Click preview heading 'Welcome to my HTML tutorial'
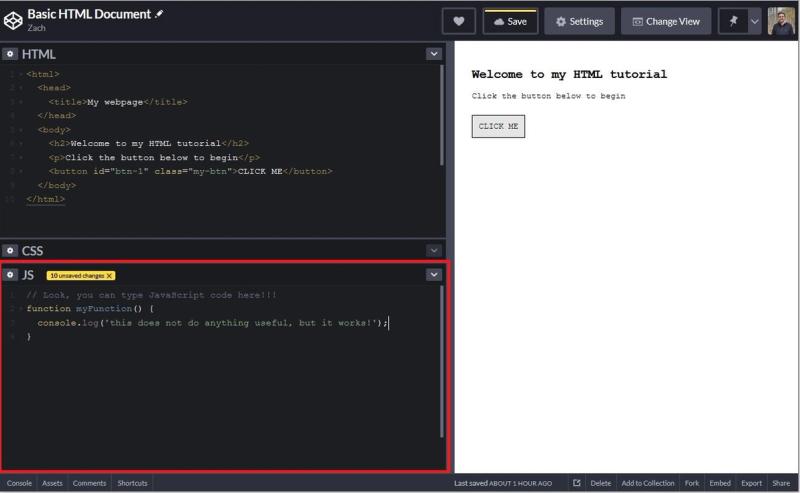Viewport: 800px width, 493px height. click(569, 75)
